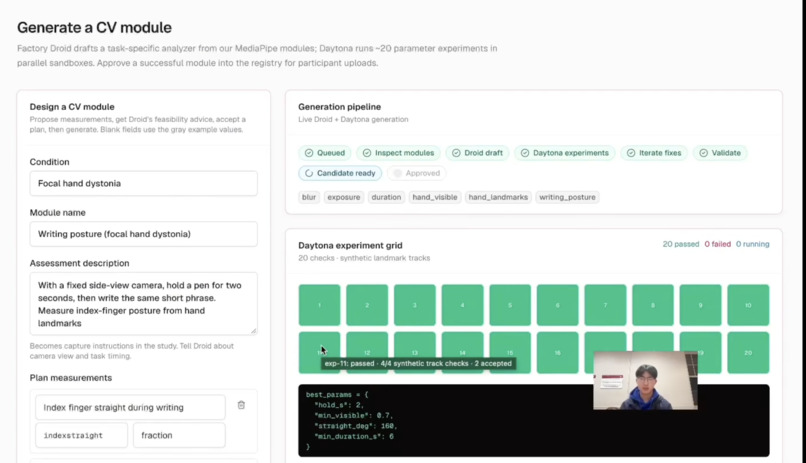
Task: Open experiment tile 6
Action: (558, 305)
